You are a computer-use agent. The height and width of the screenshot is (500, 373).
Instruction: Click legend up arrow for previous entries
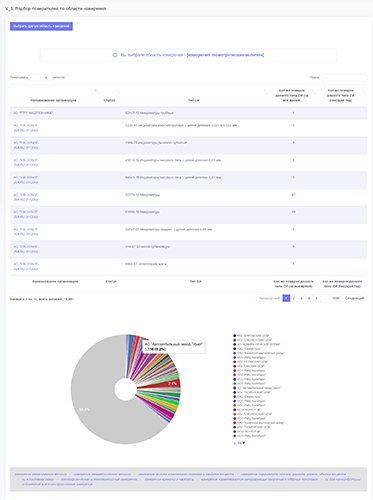(x=235, y=443)
